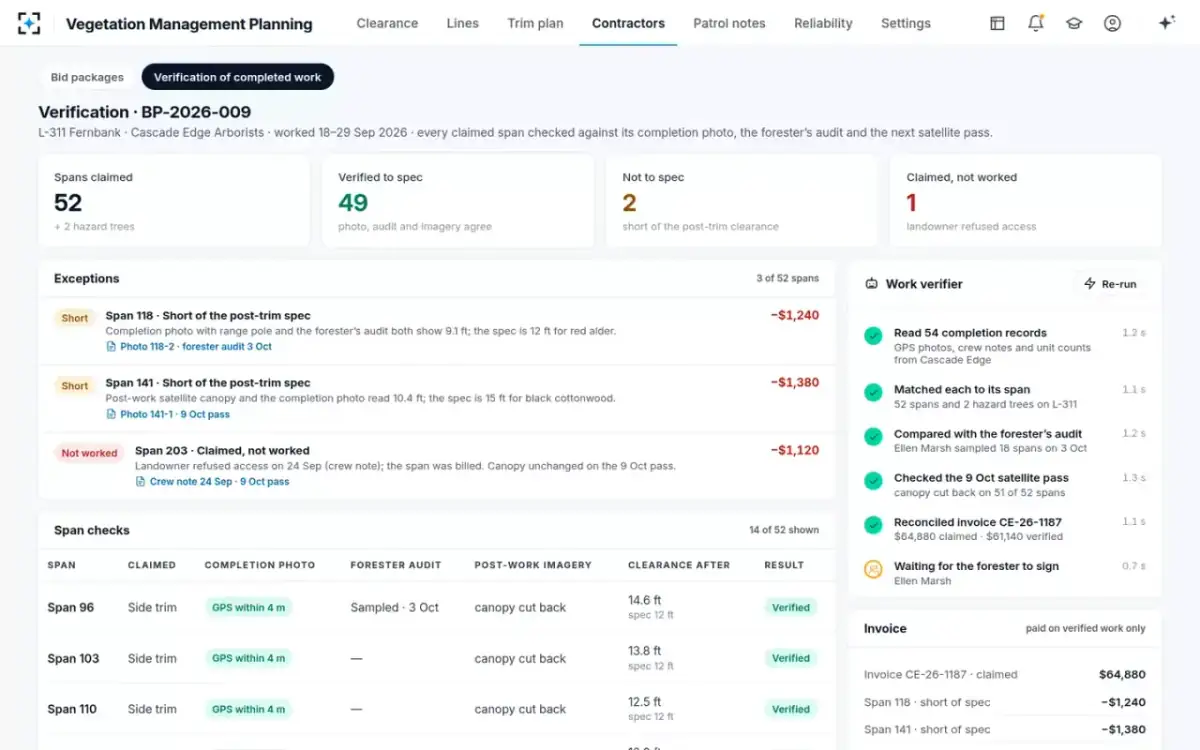Viewport: 1200px width, 750px height.
Task: Switch to the Reliability tab
Action: (823, 23)
